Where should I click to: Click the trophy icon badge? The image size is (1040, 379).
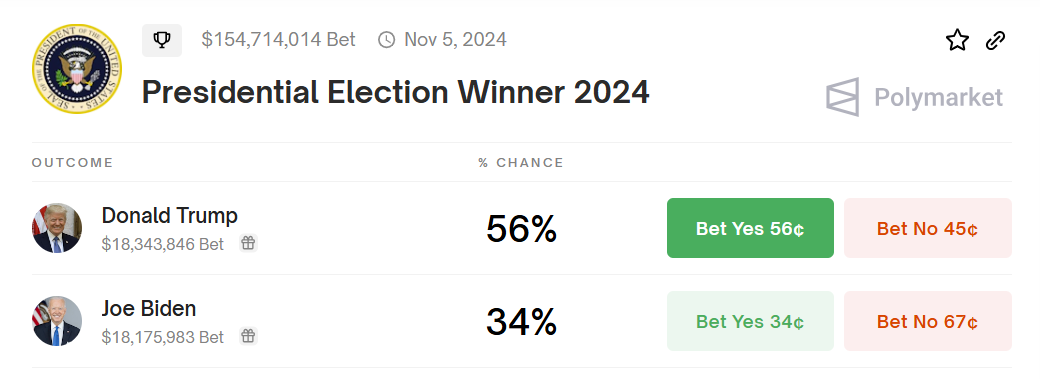(162, 40)
